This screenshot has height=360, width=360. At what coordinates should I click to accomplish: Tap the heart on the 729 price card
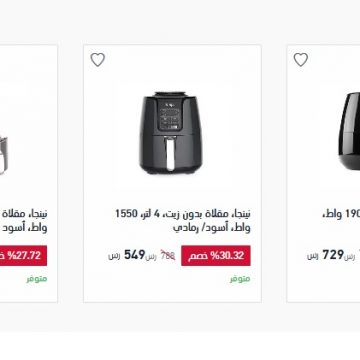301,60
